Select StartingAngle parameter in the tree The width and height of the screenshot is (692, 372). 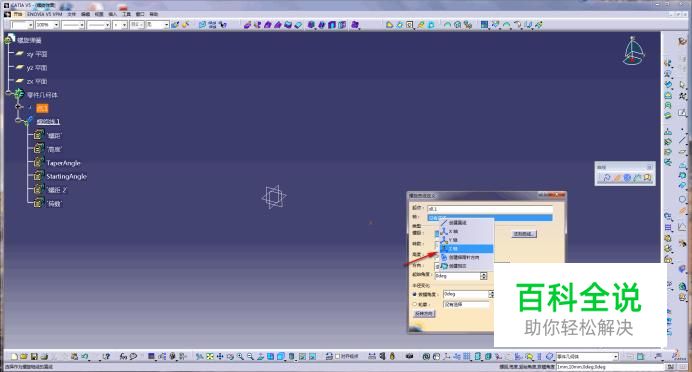67,176
